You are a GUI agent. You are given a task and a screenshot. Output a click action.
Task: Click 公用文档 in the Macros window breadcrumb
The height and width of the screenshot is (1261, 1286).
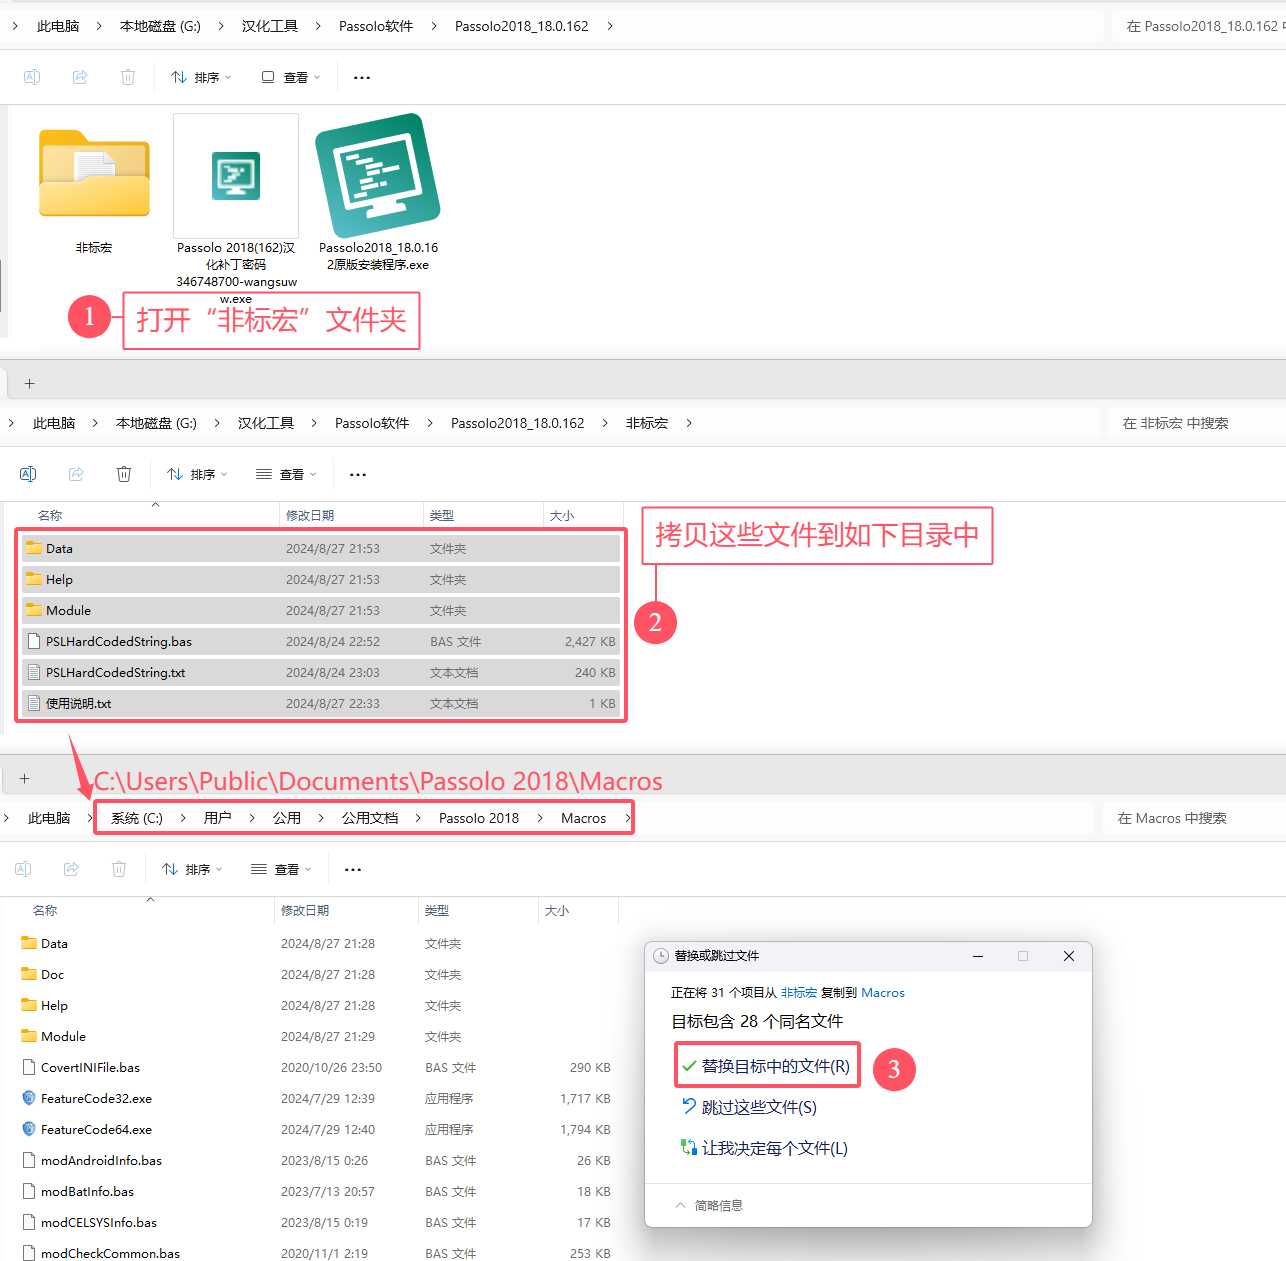370,818
